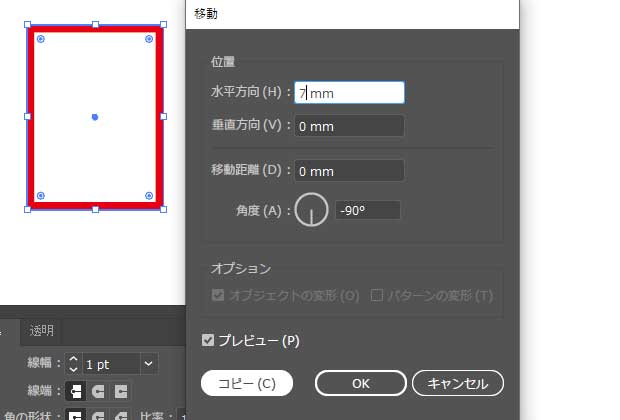620x420 pixels.
Task: Click the 垂直方向 (V) input field
Action: click(x=349, y=126)
